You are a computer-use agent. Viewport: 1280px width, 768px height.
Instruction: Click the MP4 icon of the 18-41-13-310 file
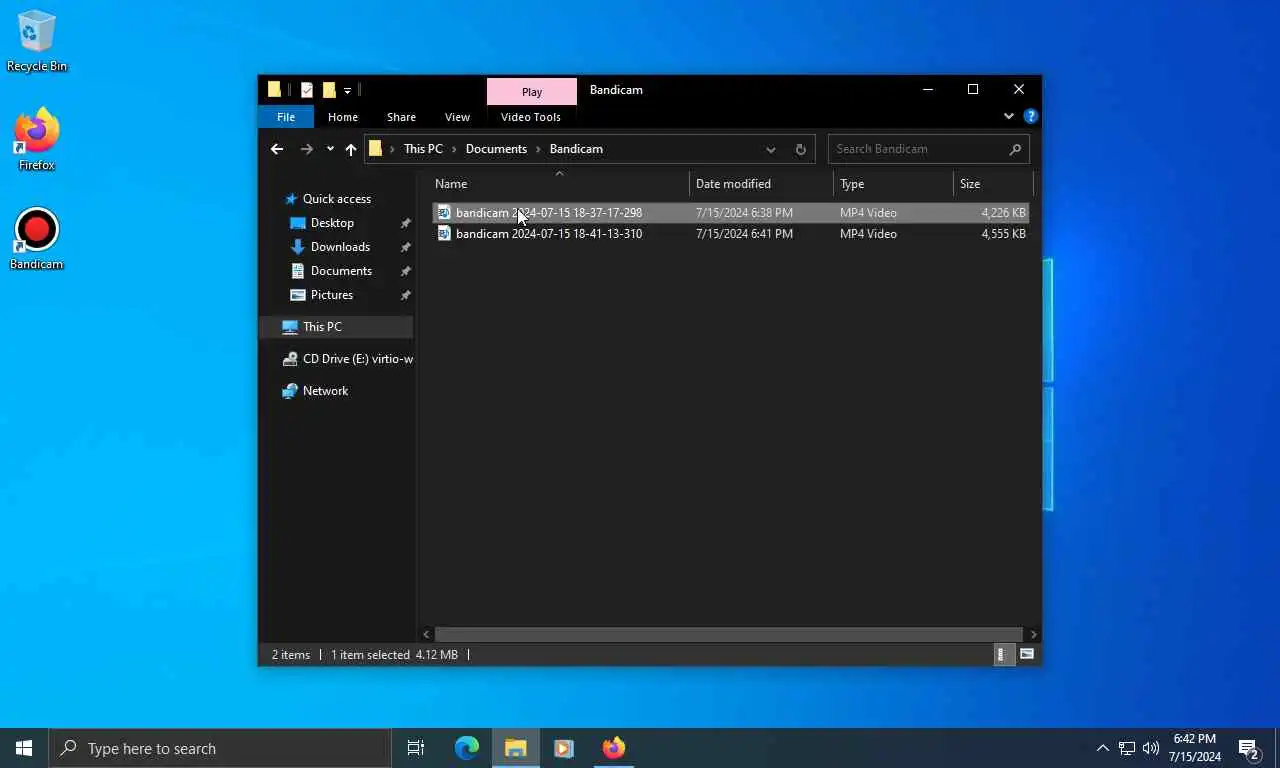click(x=444, y=234)
